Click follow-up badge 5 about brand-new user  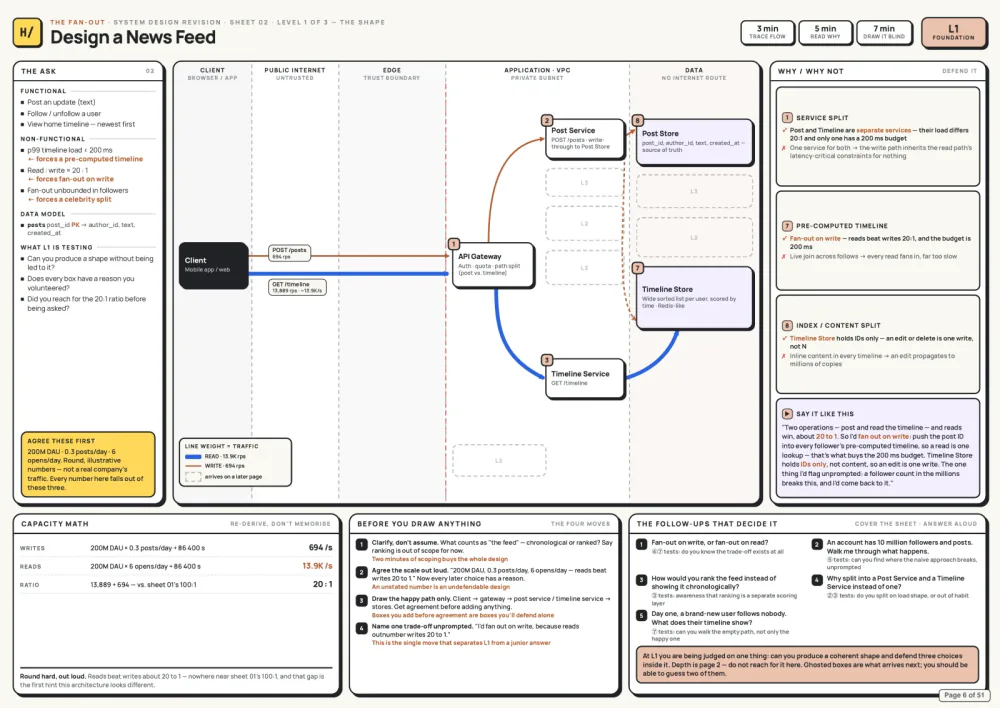click(x=642, y=616)
